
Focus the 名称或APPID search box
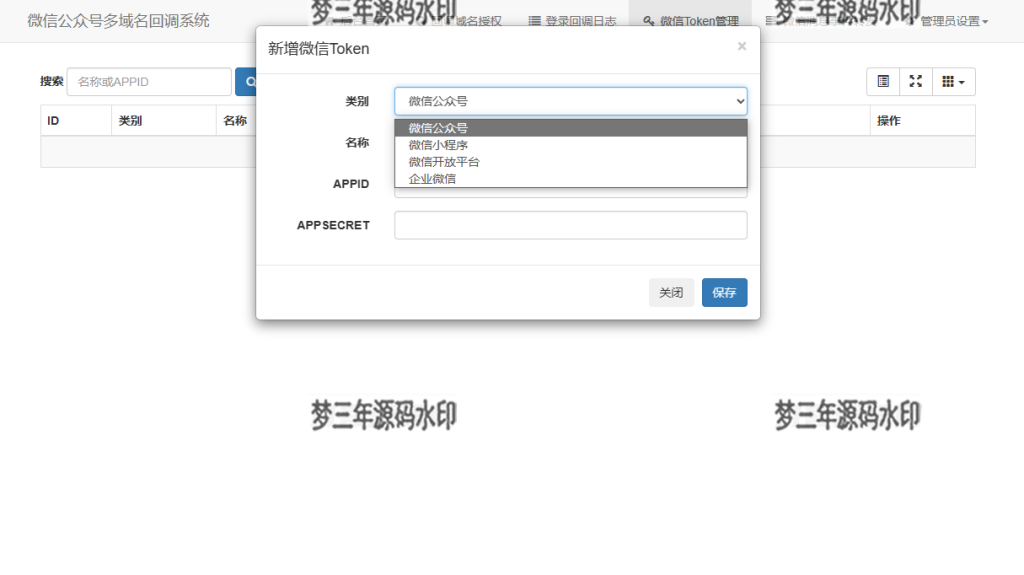tap(149, 82)
